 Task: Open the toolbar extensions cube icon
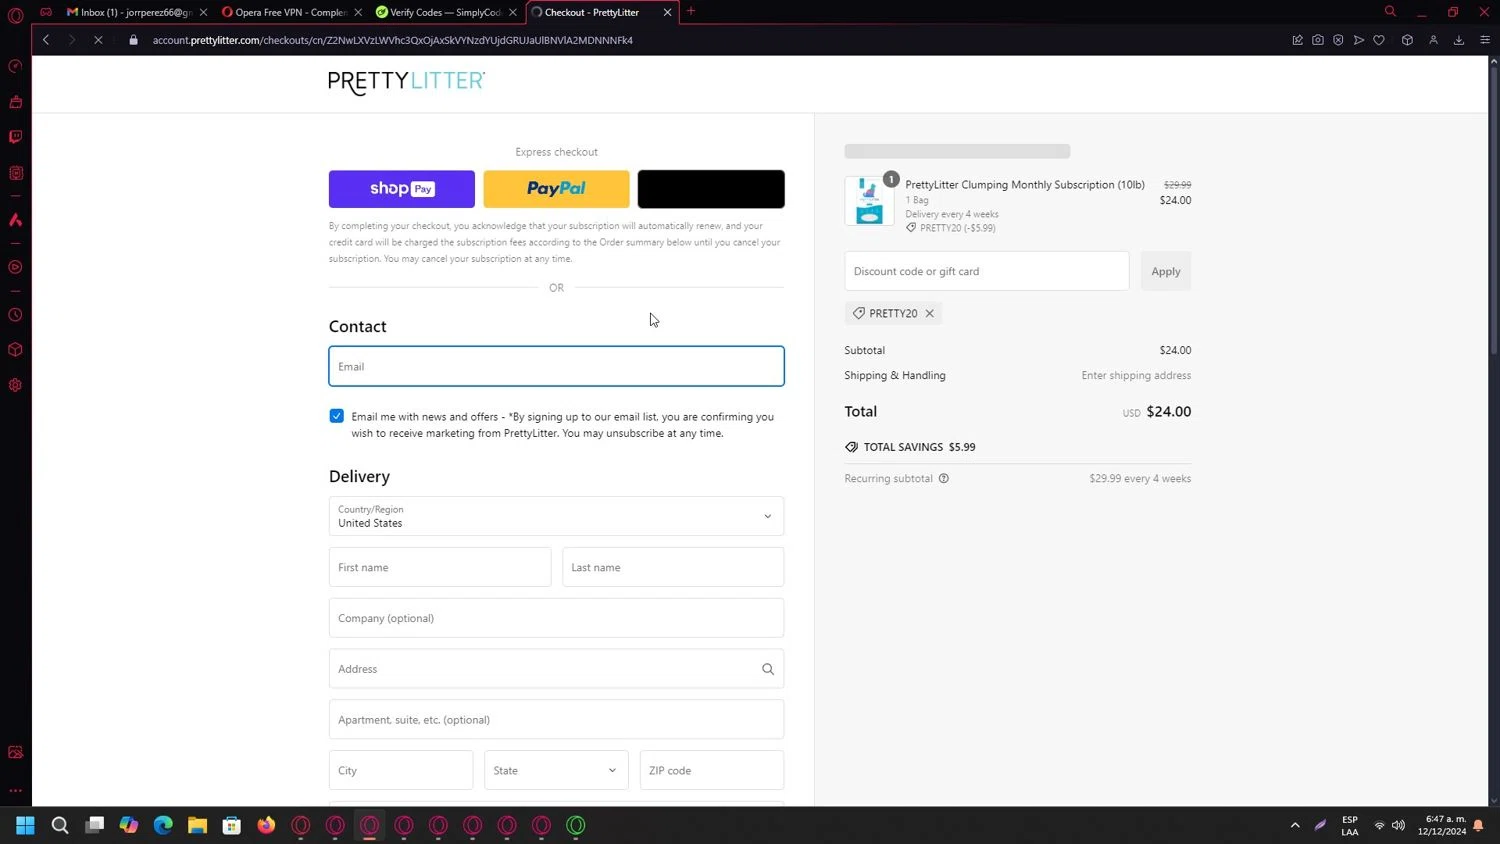(x=1407, y=40)
